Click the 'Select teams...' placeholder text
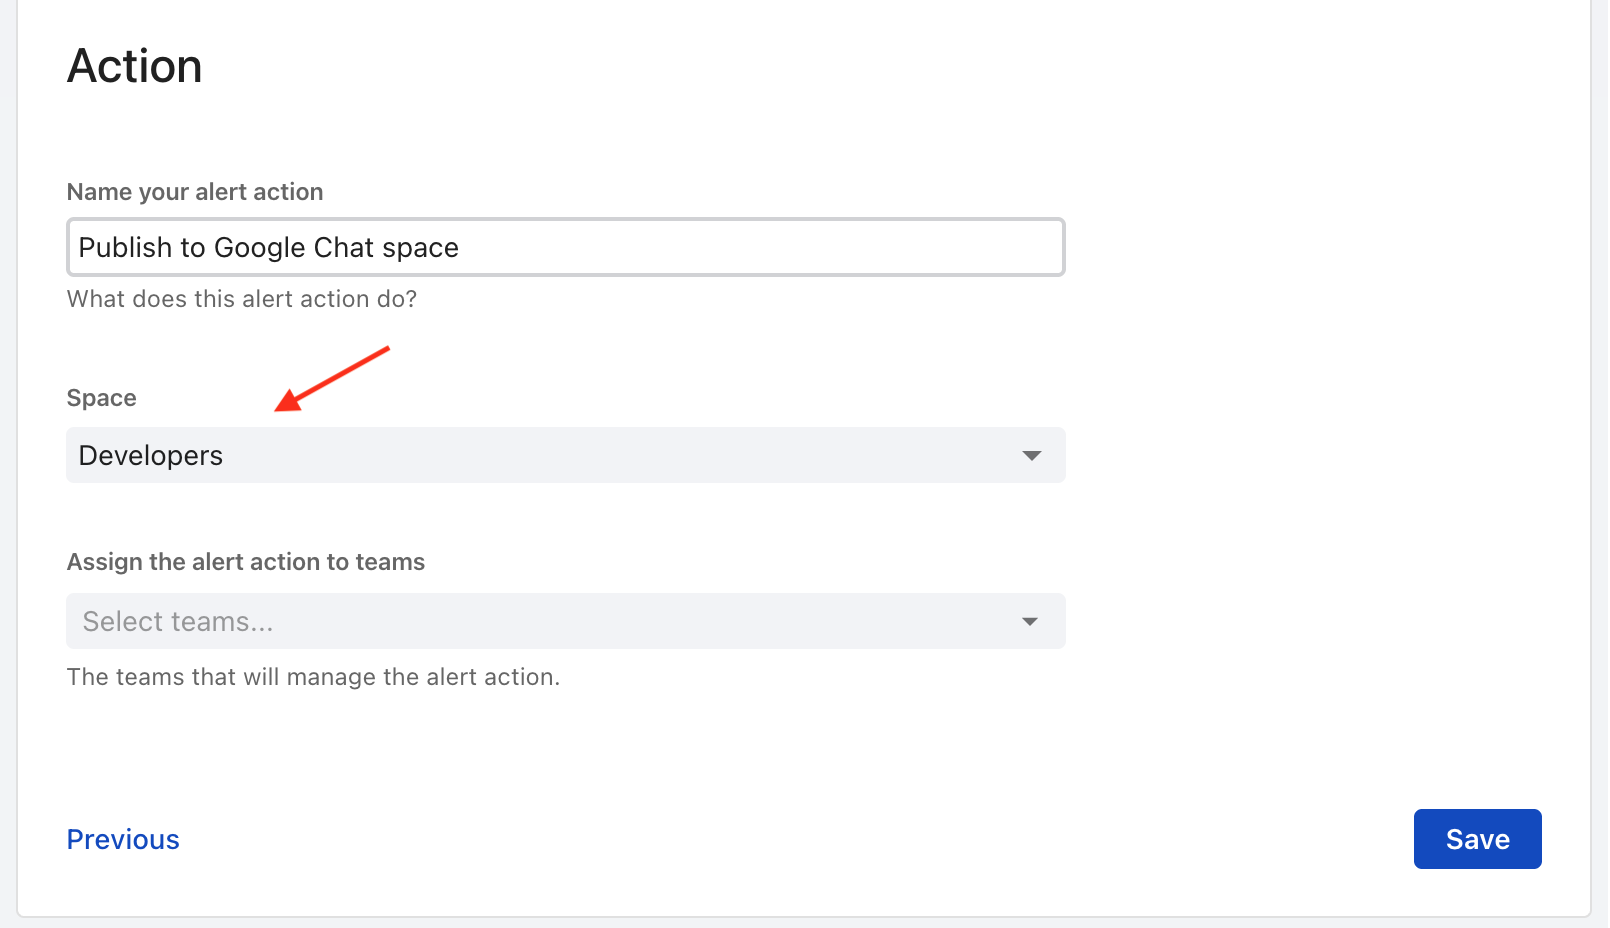The height and width of the screenshot is (928, 1610). coord(177,622)
